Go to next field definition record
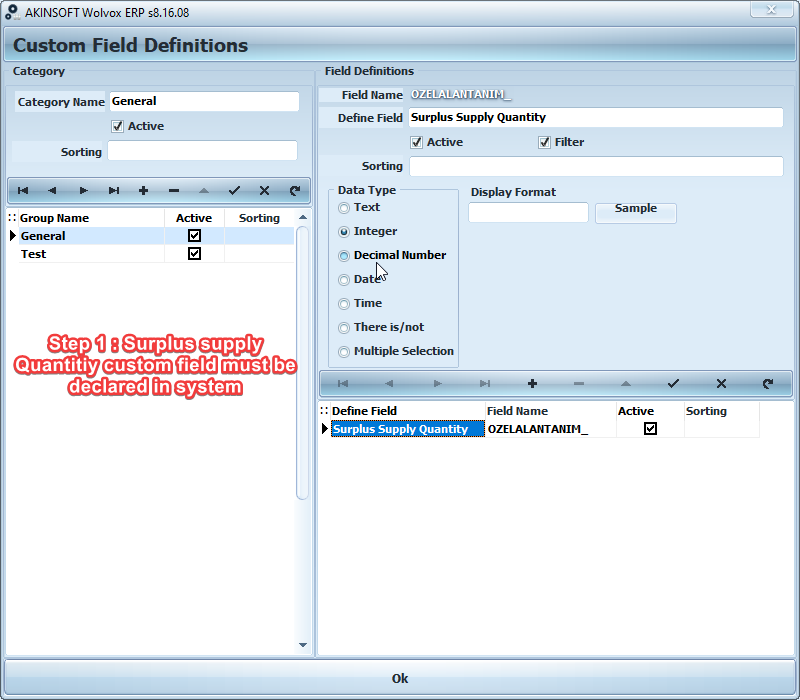 pyautogui.click(x=437, y=384)
